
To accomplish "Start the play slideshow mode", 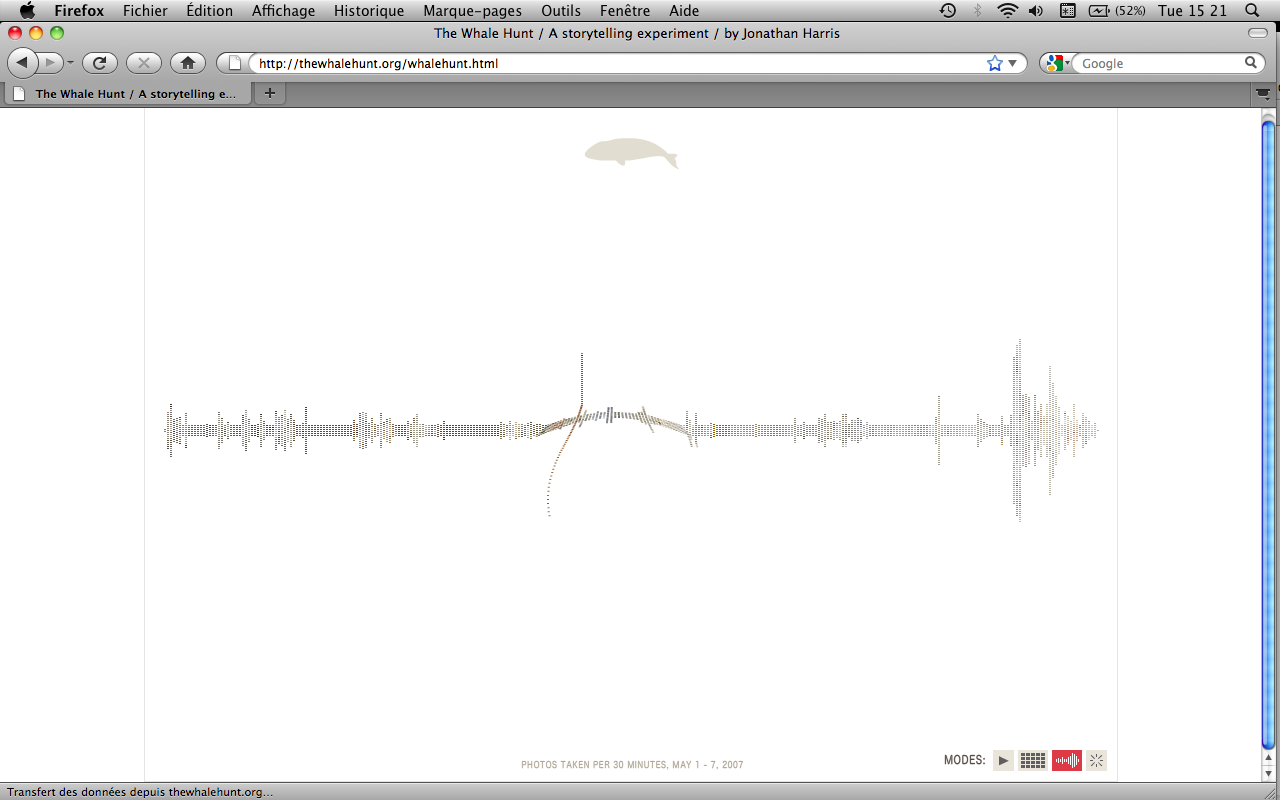I will (x=1003, y=761).
